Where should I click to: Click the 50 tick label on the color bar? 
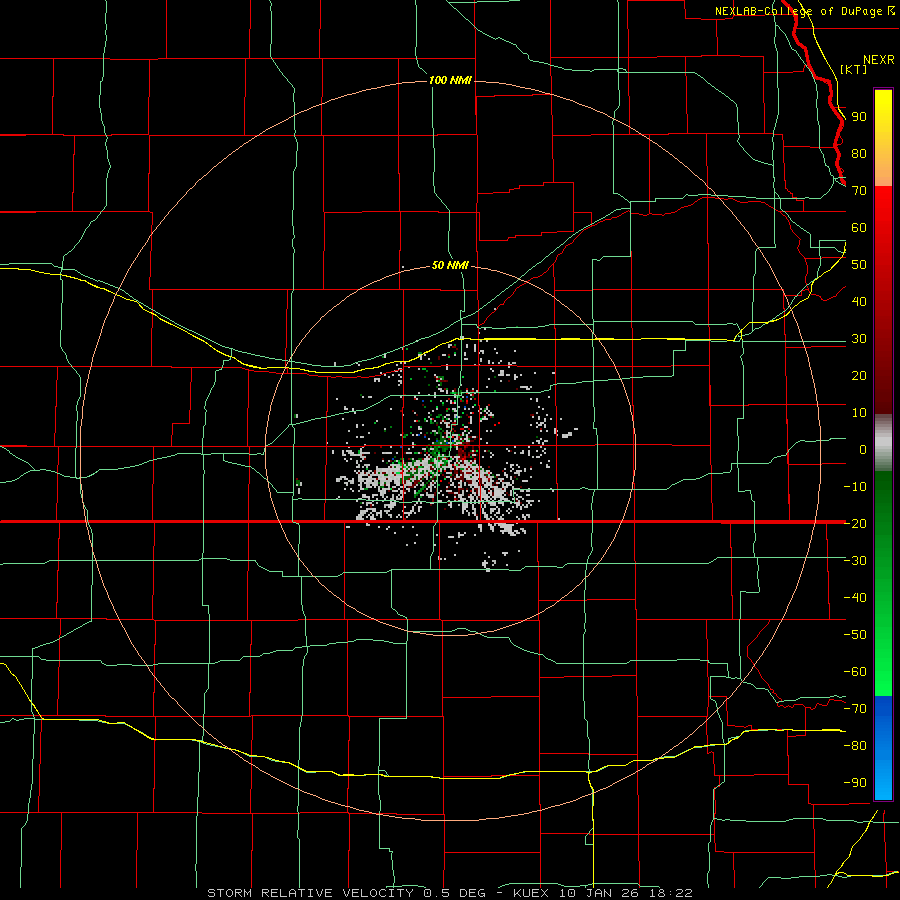click(859, 265)
